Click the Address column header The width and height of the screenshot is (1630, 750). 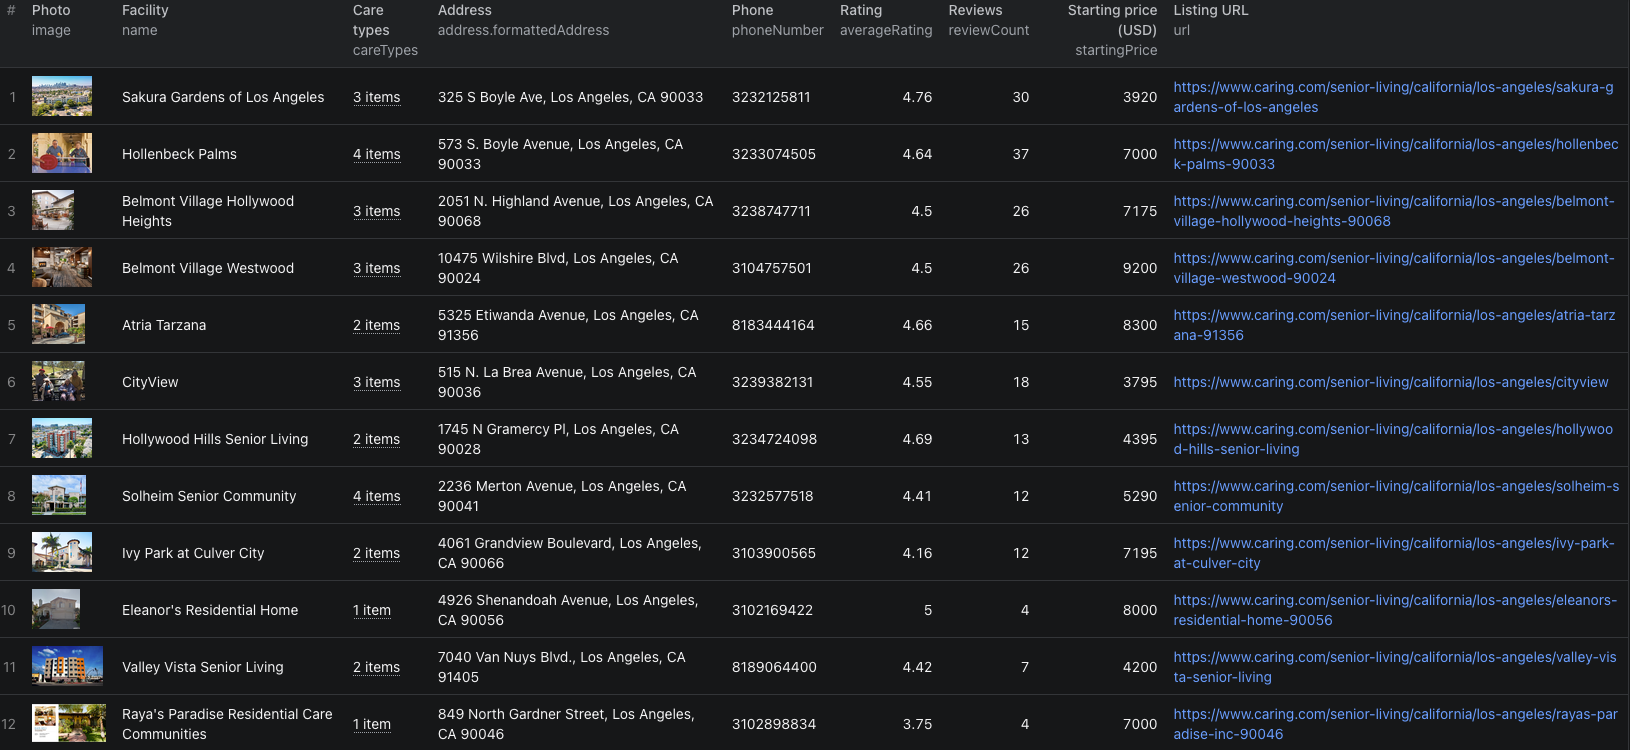pos(523,20)
